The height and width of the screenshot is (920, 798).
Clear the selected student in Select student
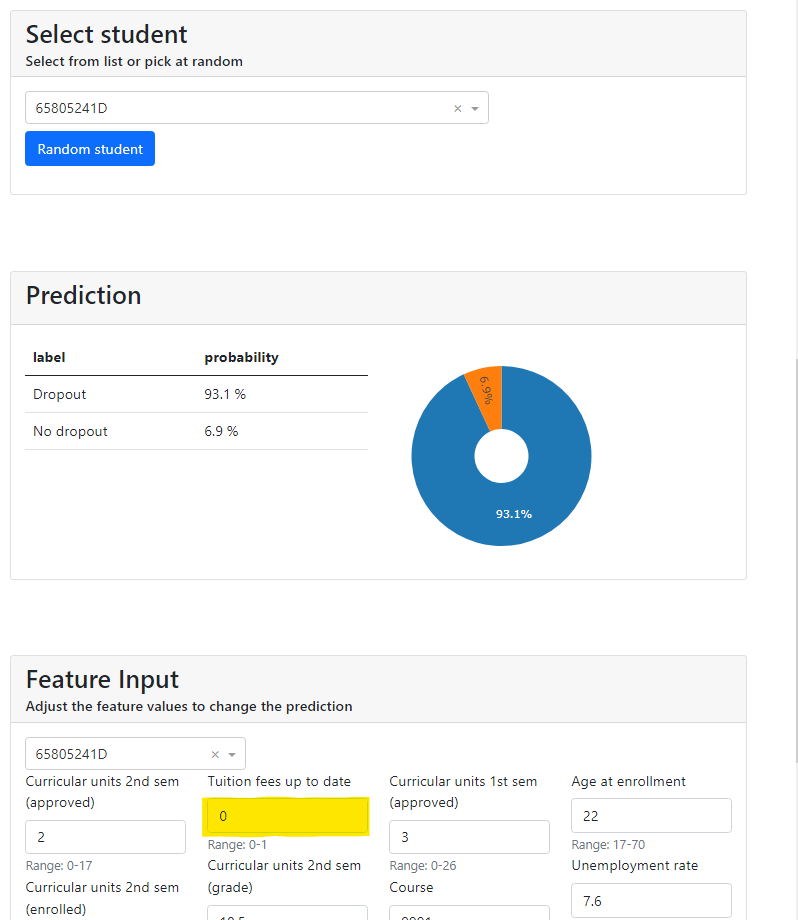point(458,109)
